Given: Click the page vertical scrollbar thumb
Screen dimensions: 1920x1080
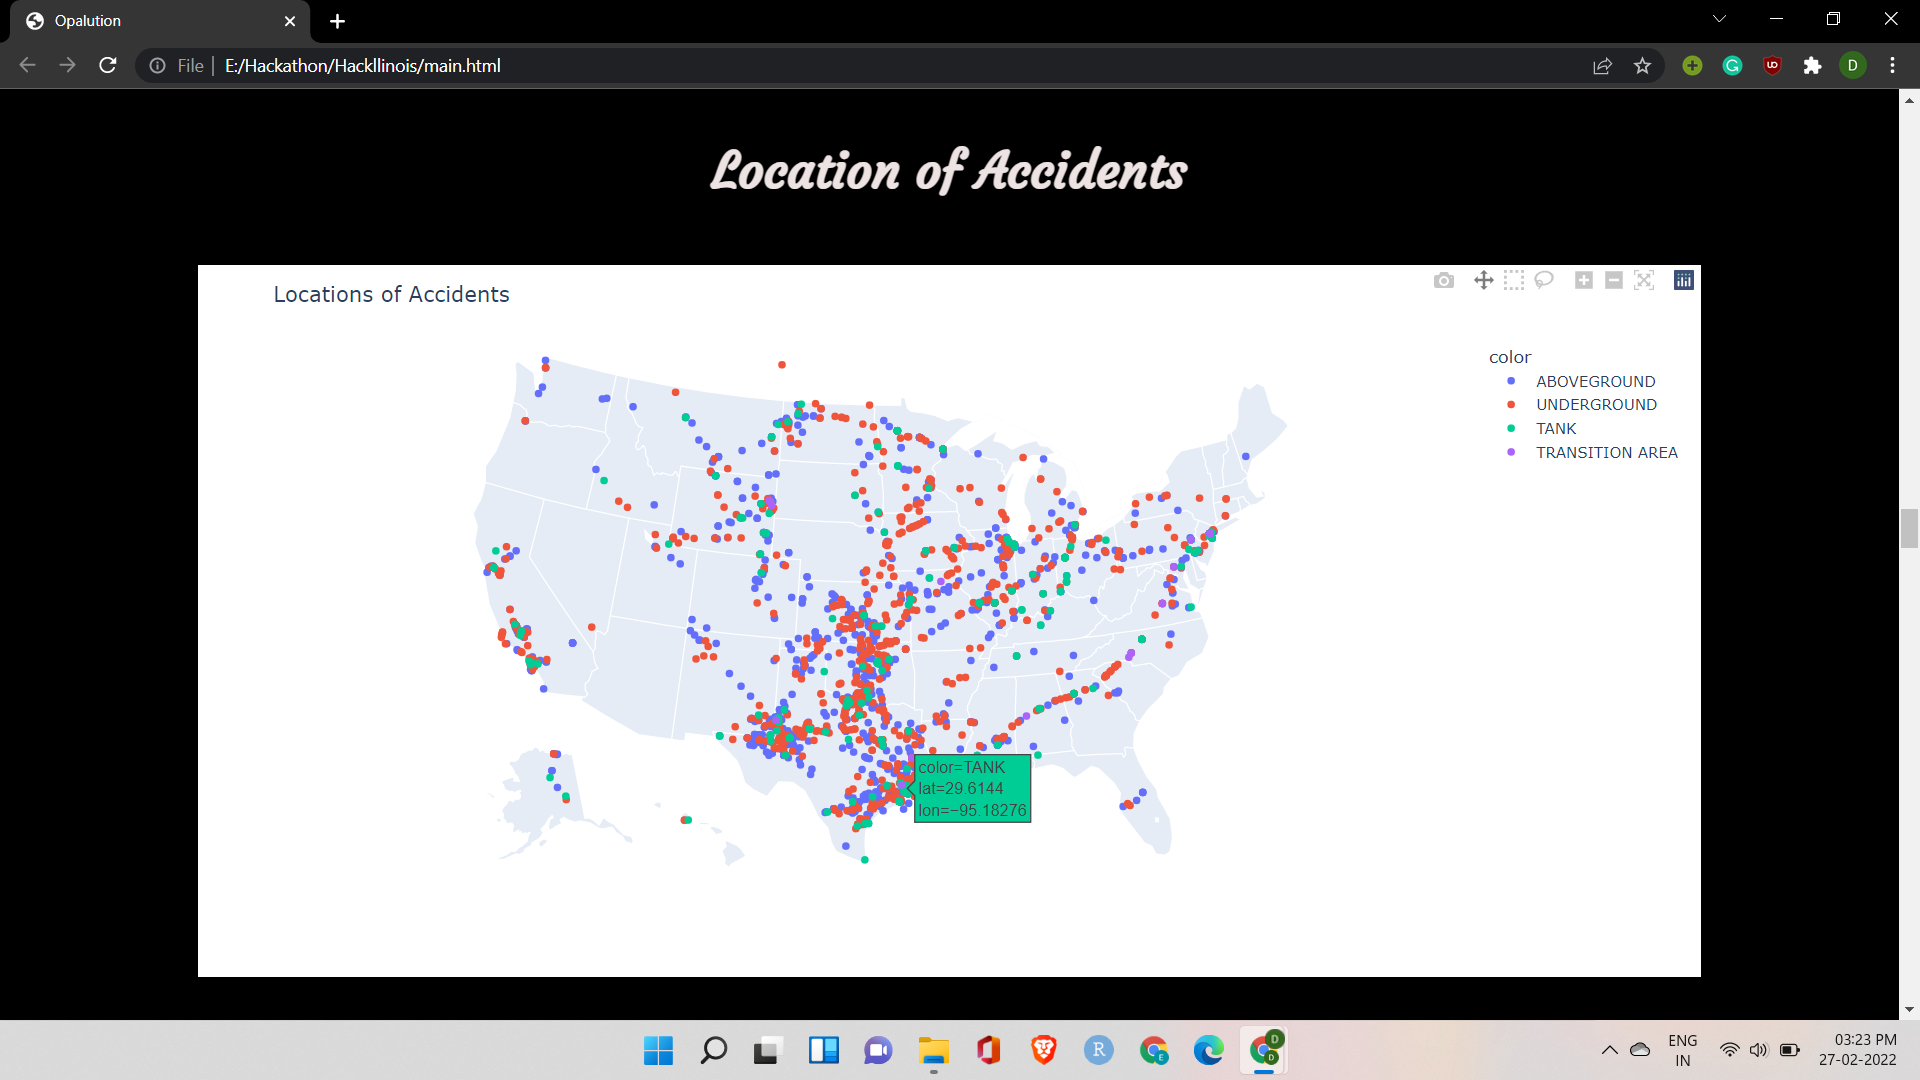Looking at the screenshot, I should [1909, 528].
